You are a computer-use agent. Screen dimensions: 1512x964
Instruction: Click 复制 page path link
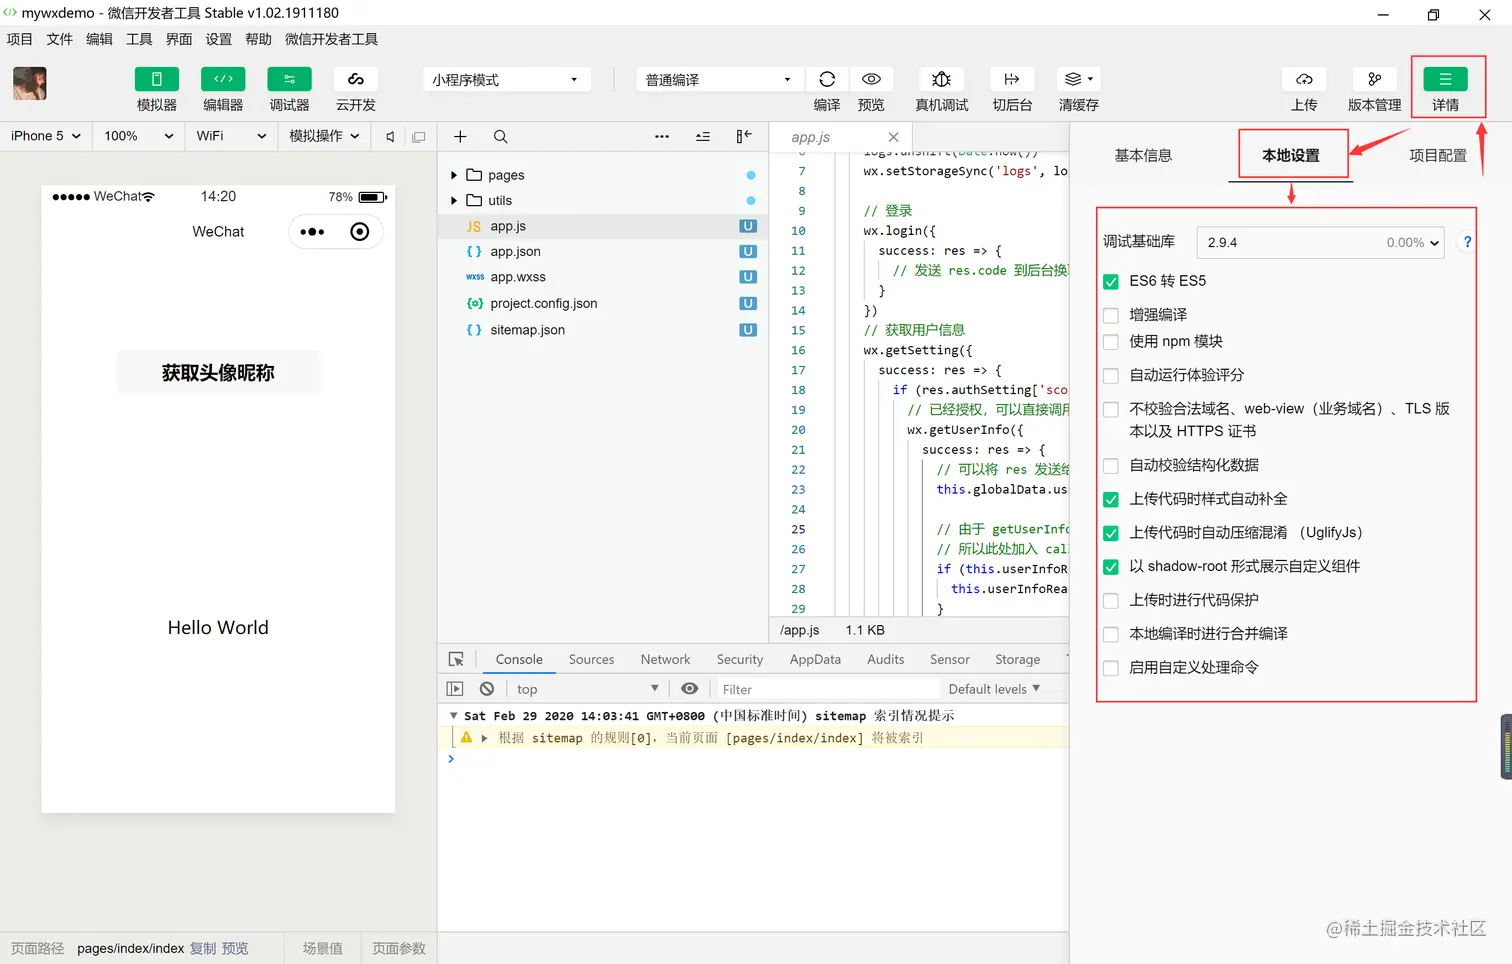(x=203, y=948)
